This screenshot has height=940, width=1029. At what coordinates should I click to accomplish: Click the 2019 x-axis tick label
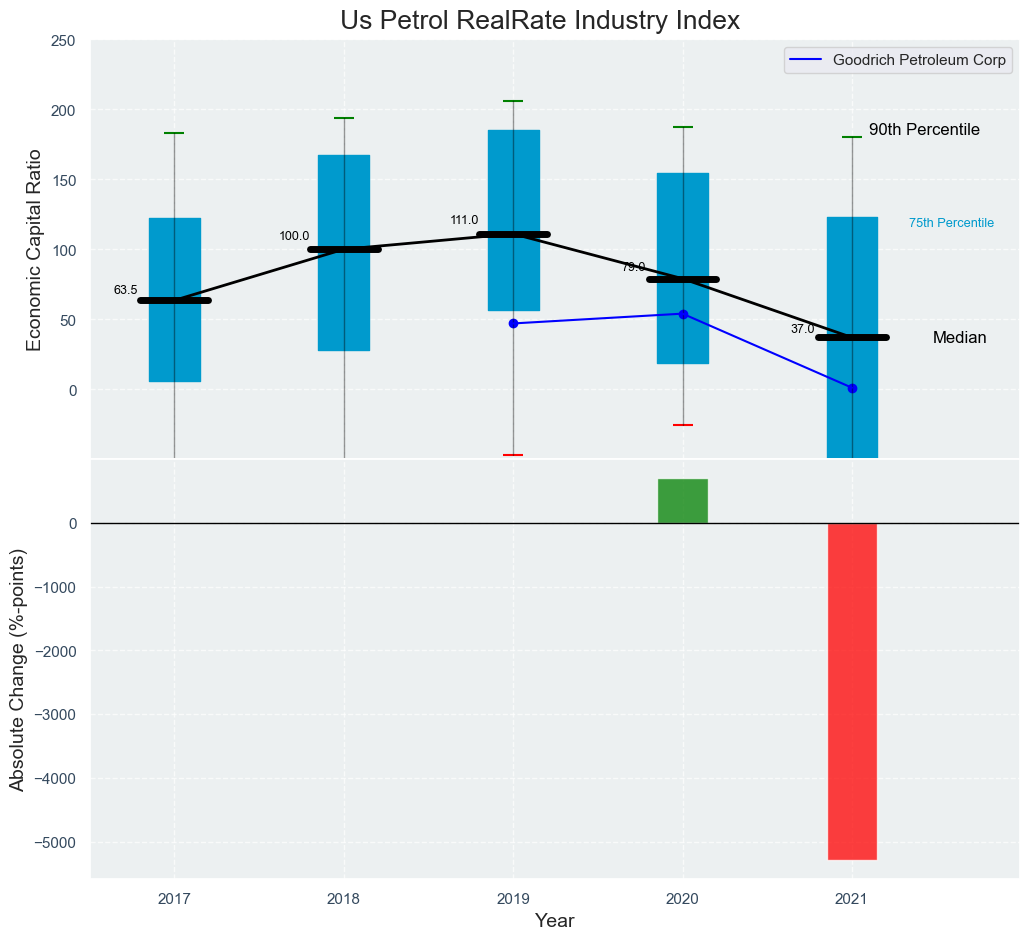(x=513, y=900)
